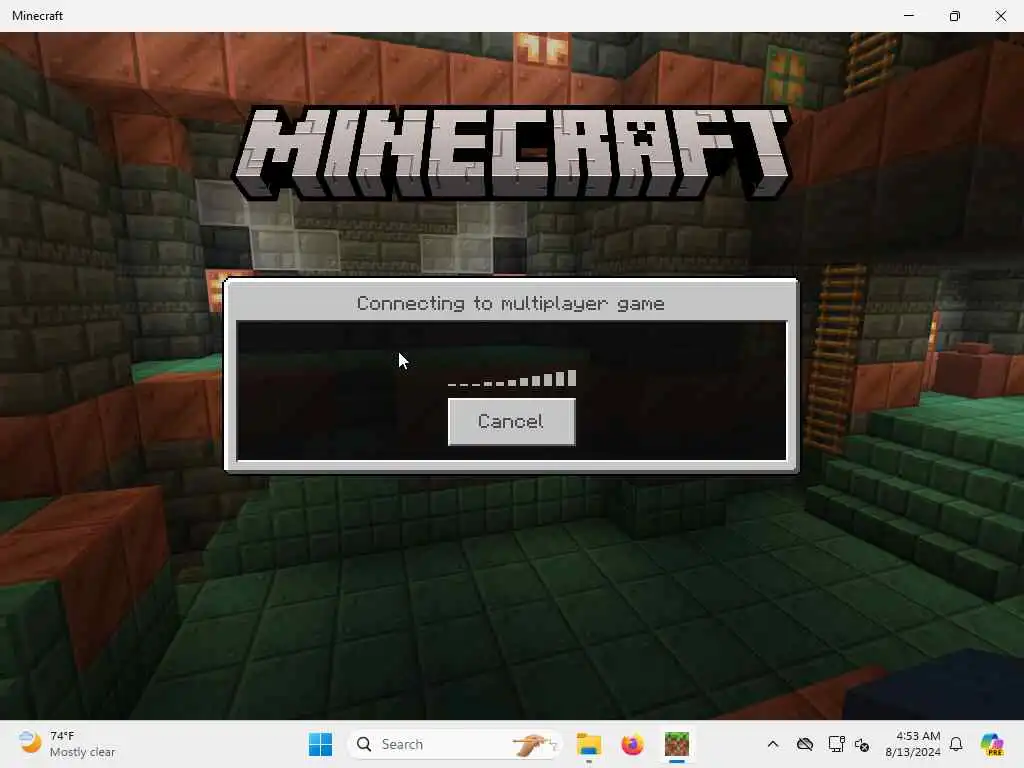Click the cloud sync tray icon
Image resolution: width=1024 pixels, height=768 pixels.
coord(805,744)
